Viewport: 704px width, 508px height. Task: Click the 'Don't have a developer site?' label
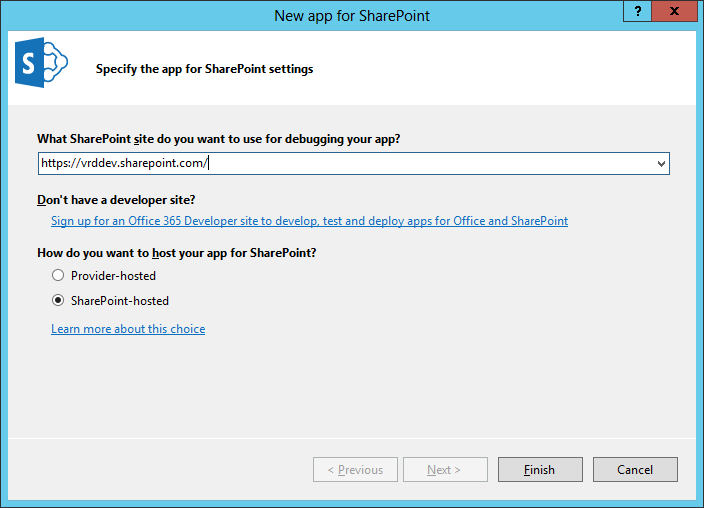116,200
